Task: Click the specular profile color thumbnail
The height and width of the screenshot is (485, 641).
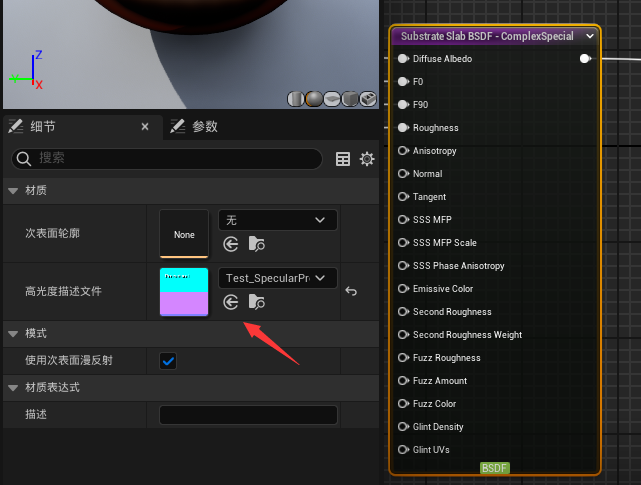Action: click(x=184, y=292)
